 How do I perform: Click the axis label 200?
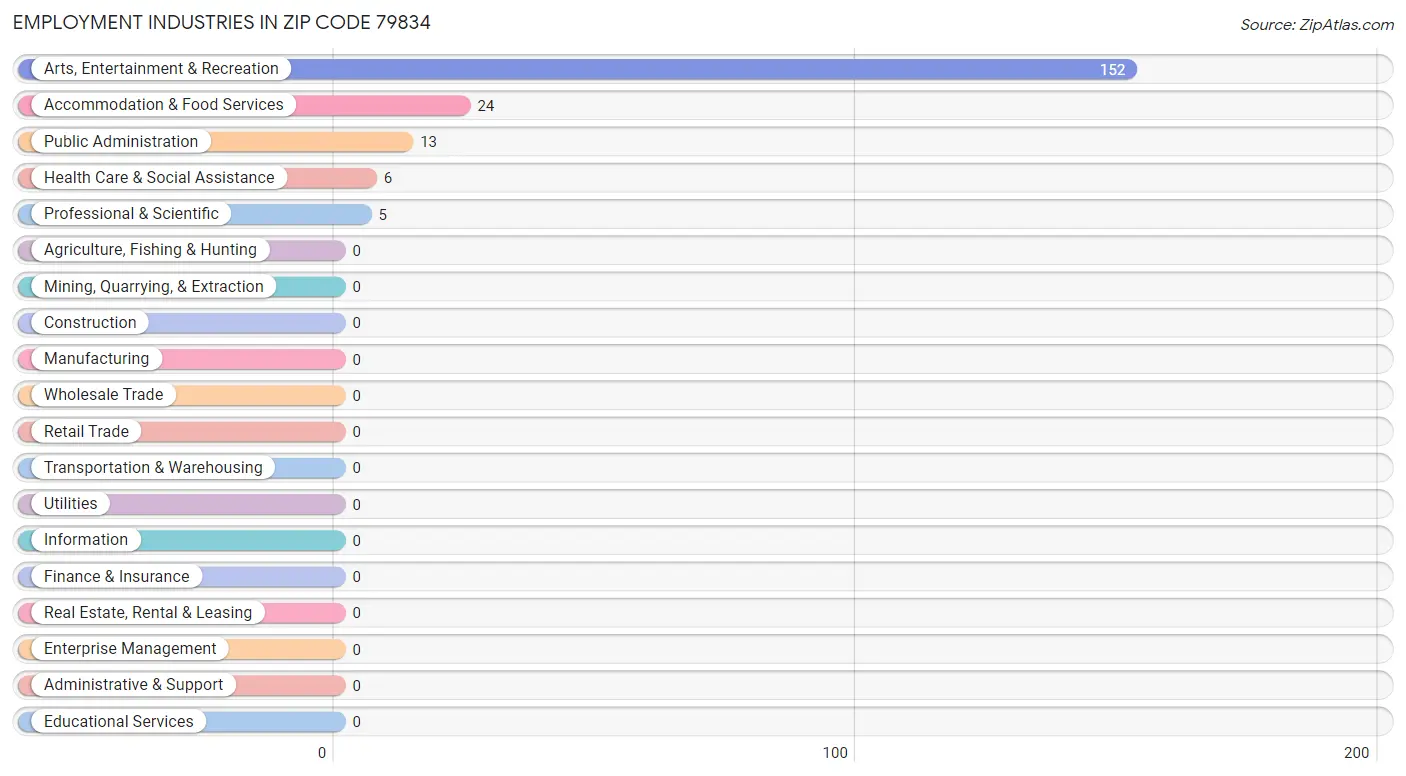click(1357, 753)
